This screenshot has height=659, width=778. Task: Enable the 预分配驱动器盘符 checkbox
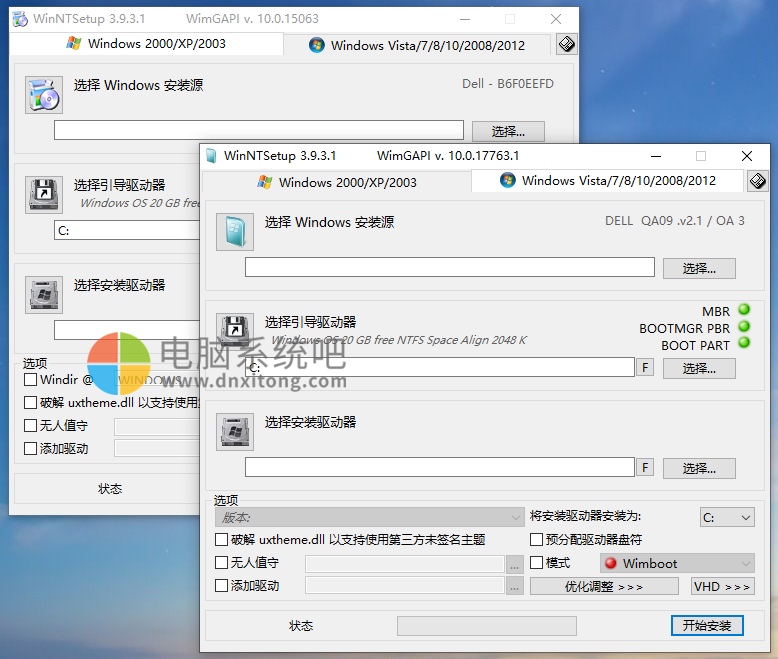coord(536,539)
